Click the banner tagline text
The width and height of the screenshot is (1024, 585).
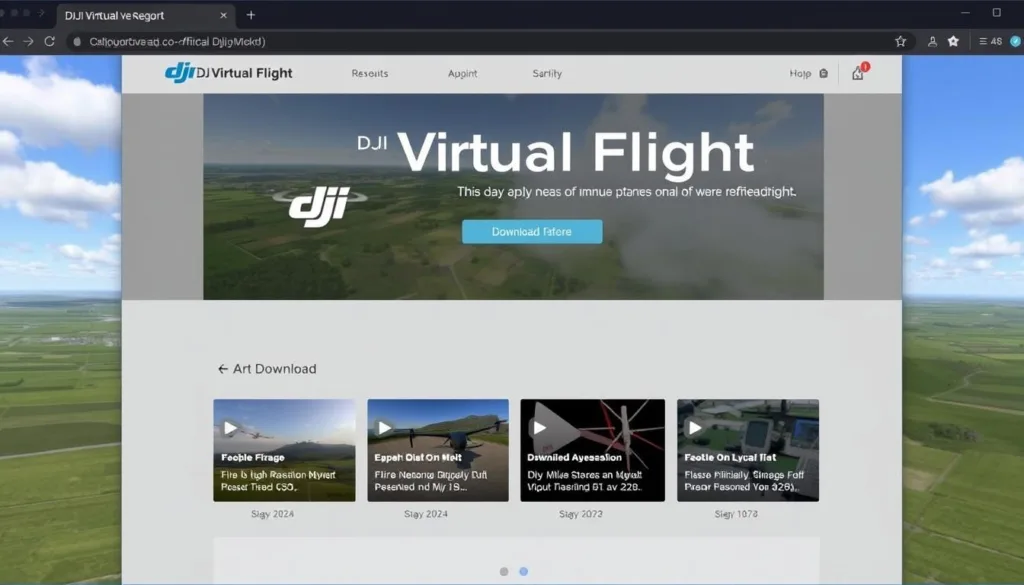626,192
